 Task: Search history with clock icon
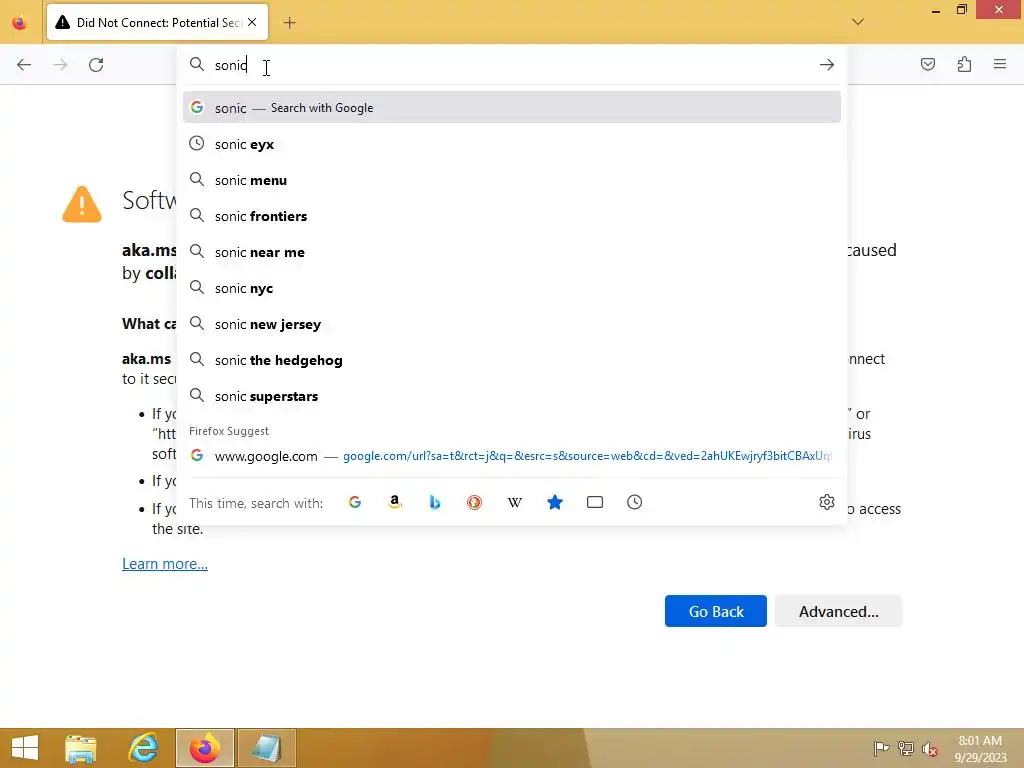click(635, 502)
